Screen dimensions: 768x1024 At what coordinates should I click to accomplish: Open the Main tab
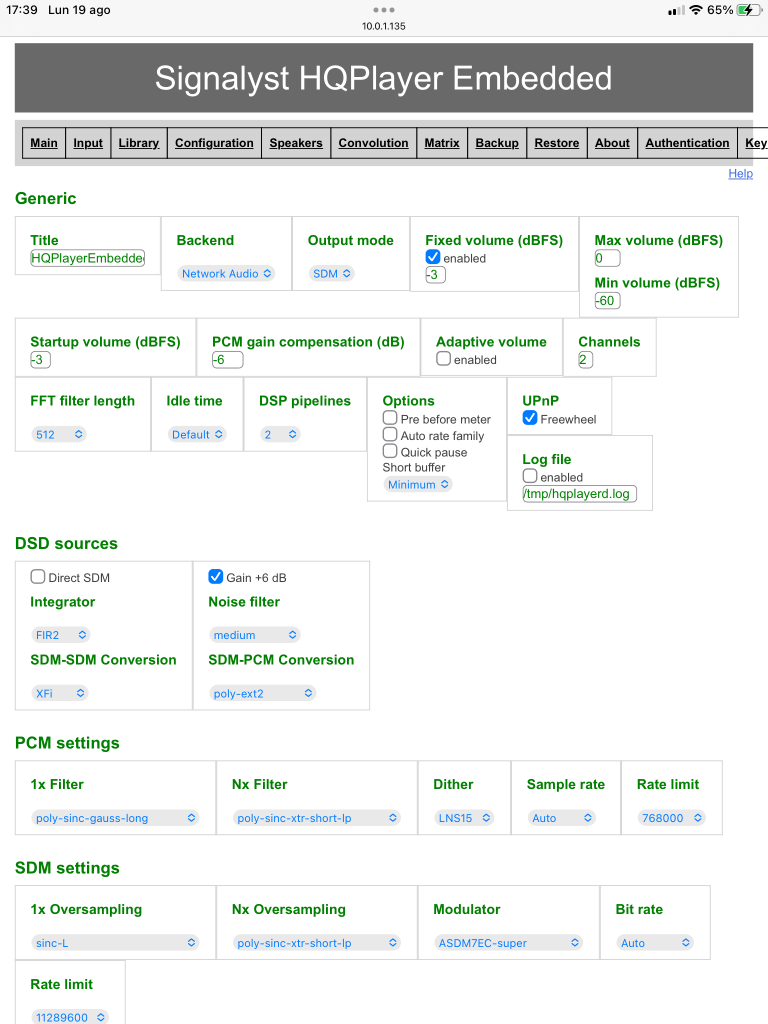point(44,143)
